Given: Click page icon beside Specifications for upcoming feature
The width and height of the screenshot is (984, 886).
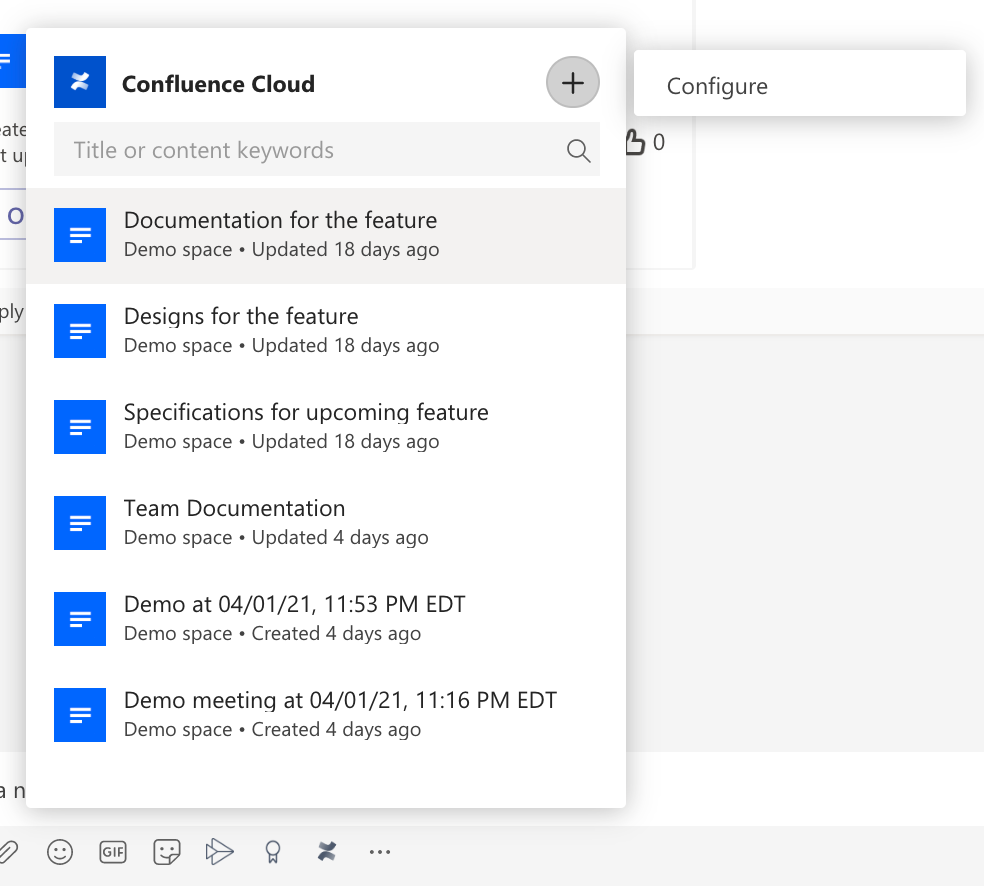Looking at the screenshot, I should tap(80, 427).
